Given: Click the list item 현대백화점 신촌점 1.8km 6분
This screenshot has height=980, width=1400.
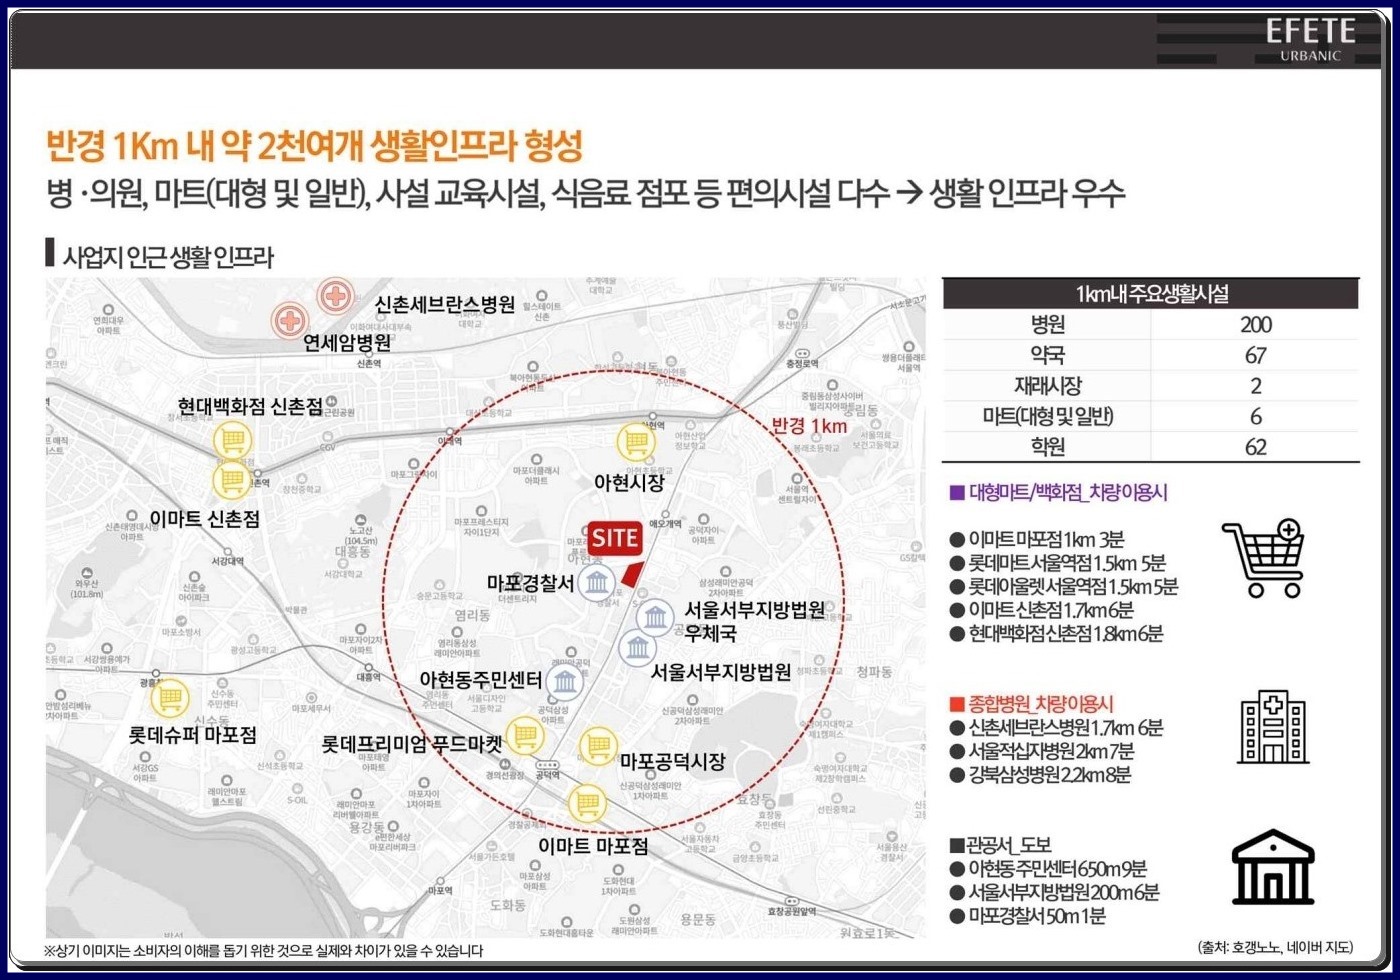Looking at the screenshot, I should tap(1057, 634).
